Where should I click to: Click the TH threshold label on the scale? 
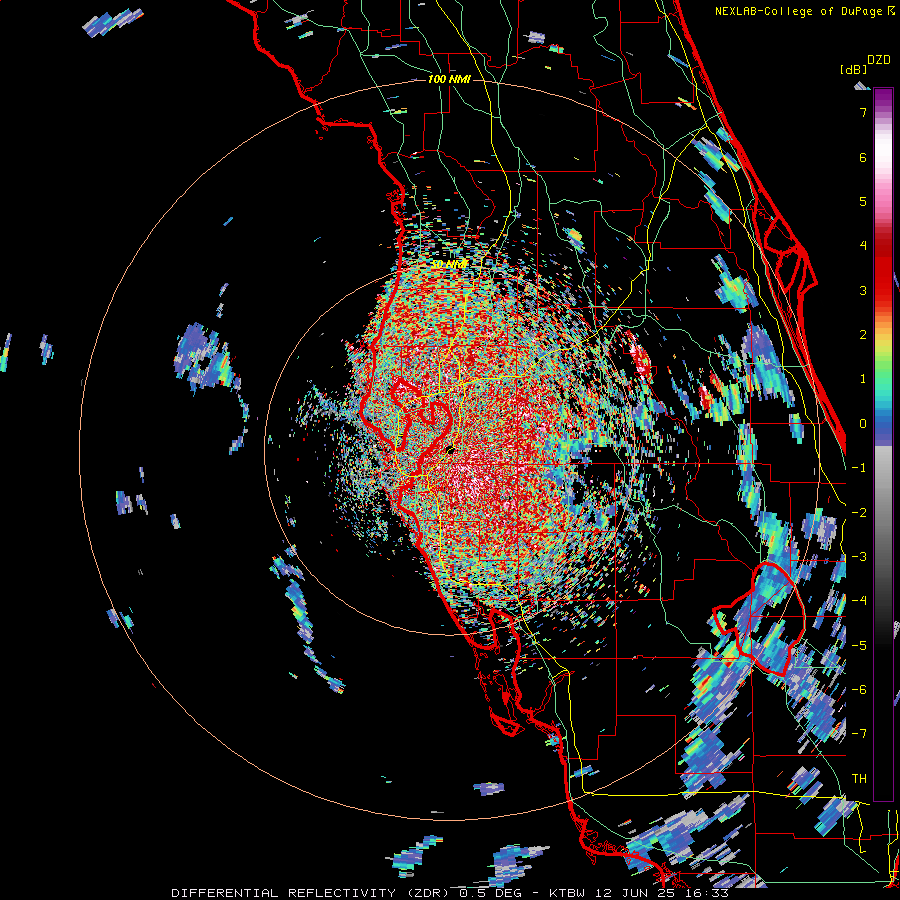point(859,779)
